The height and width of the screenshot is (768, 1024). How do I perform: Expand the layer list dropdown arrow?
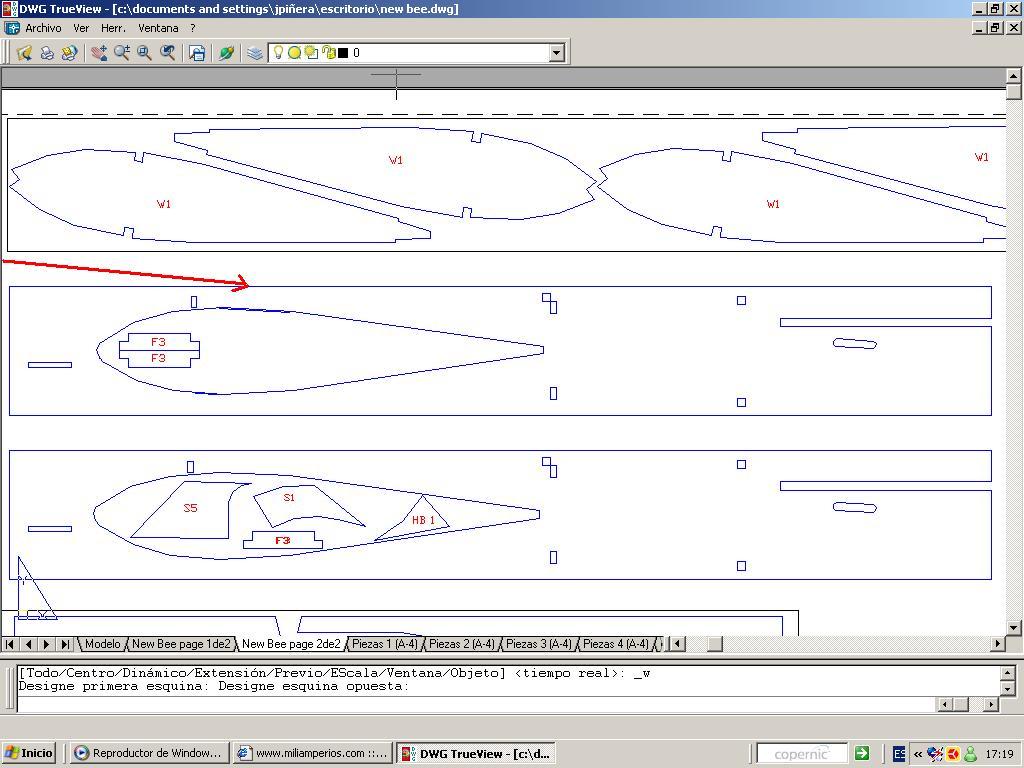[557, 53]
